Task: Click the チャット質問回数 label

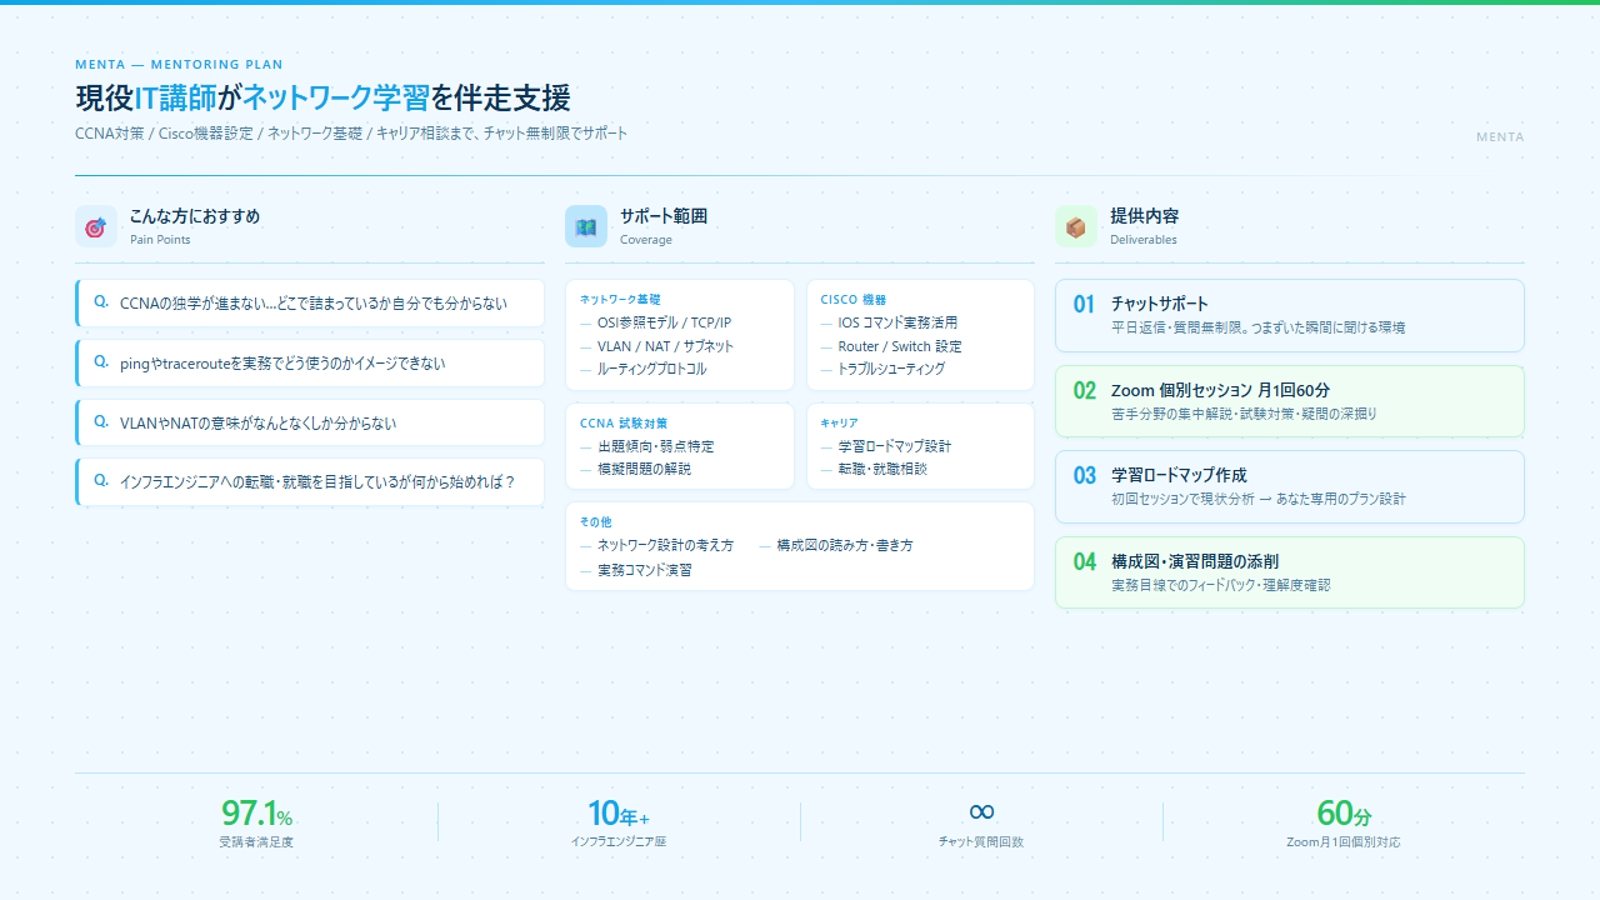Action: (x=981, y=842)
